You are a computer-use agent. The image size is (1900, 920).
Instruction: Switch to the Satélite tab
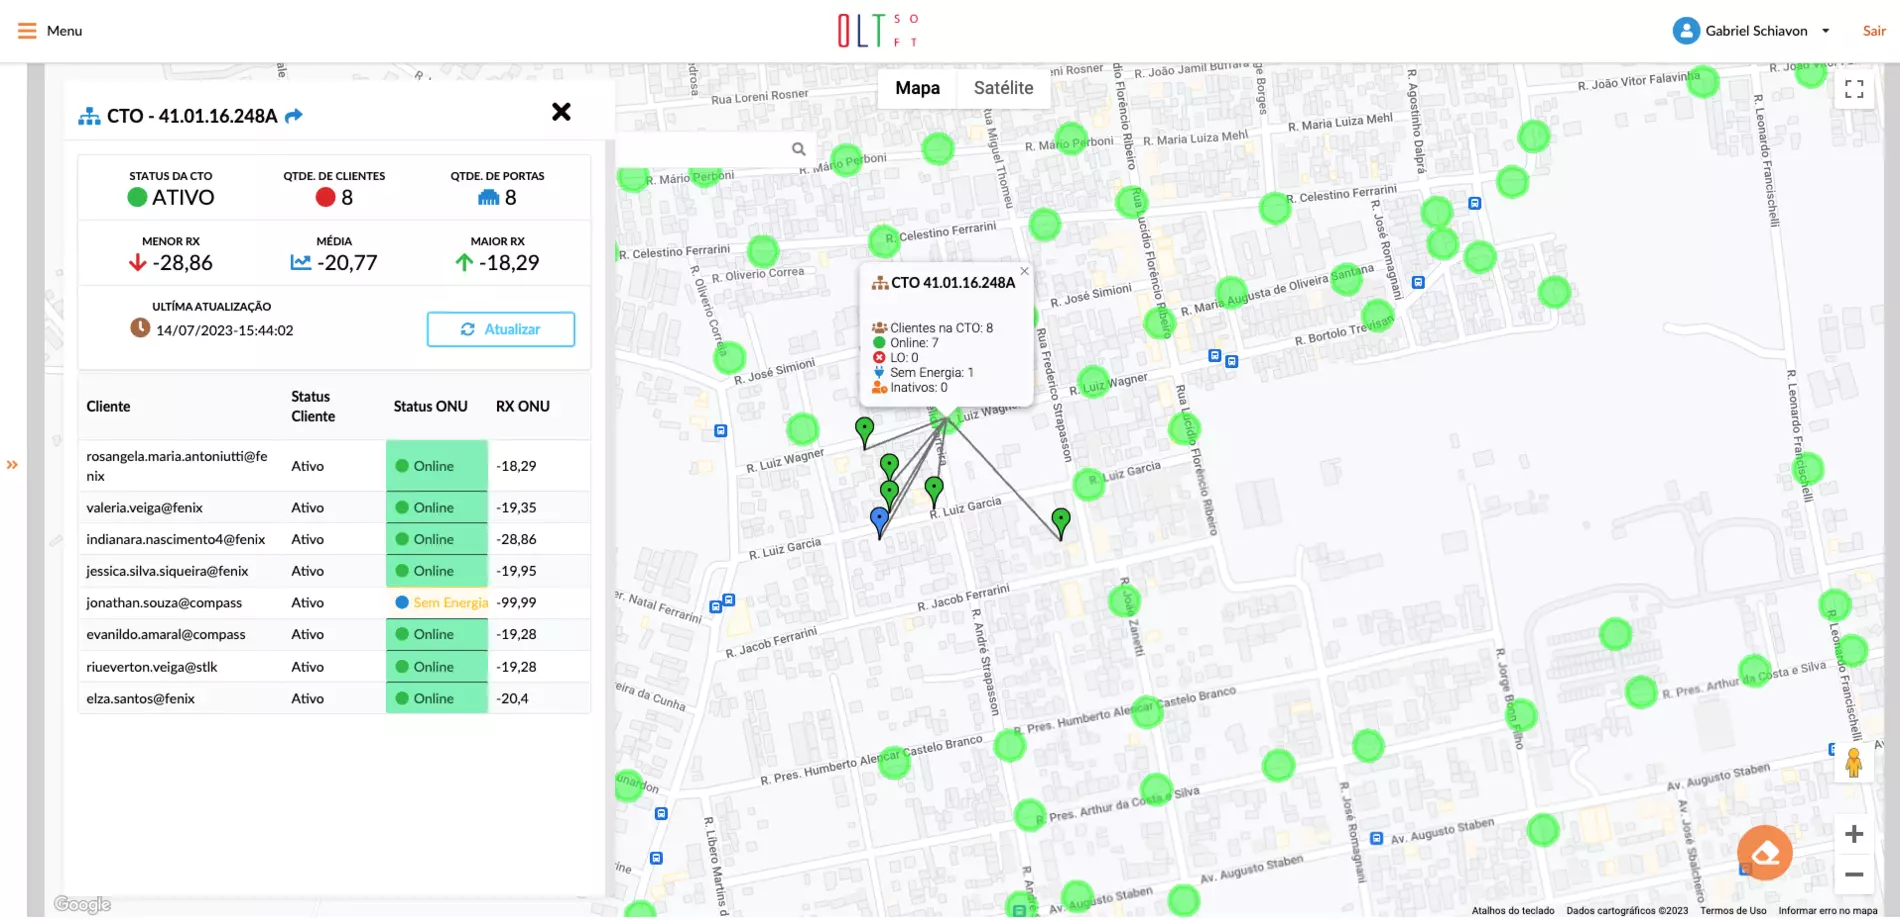coord(1003,88)
